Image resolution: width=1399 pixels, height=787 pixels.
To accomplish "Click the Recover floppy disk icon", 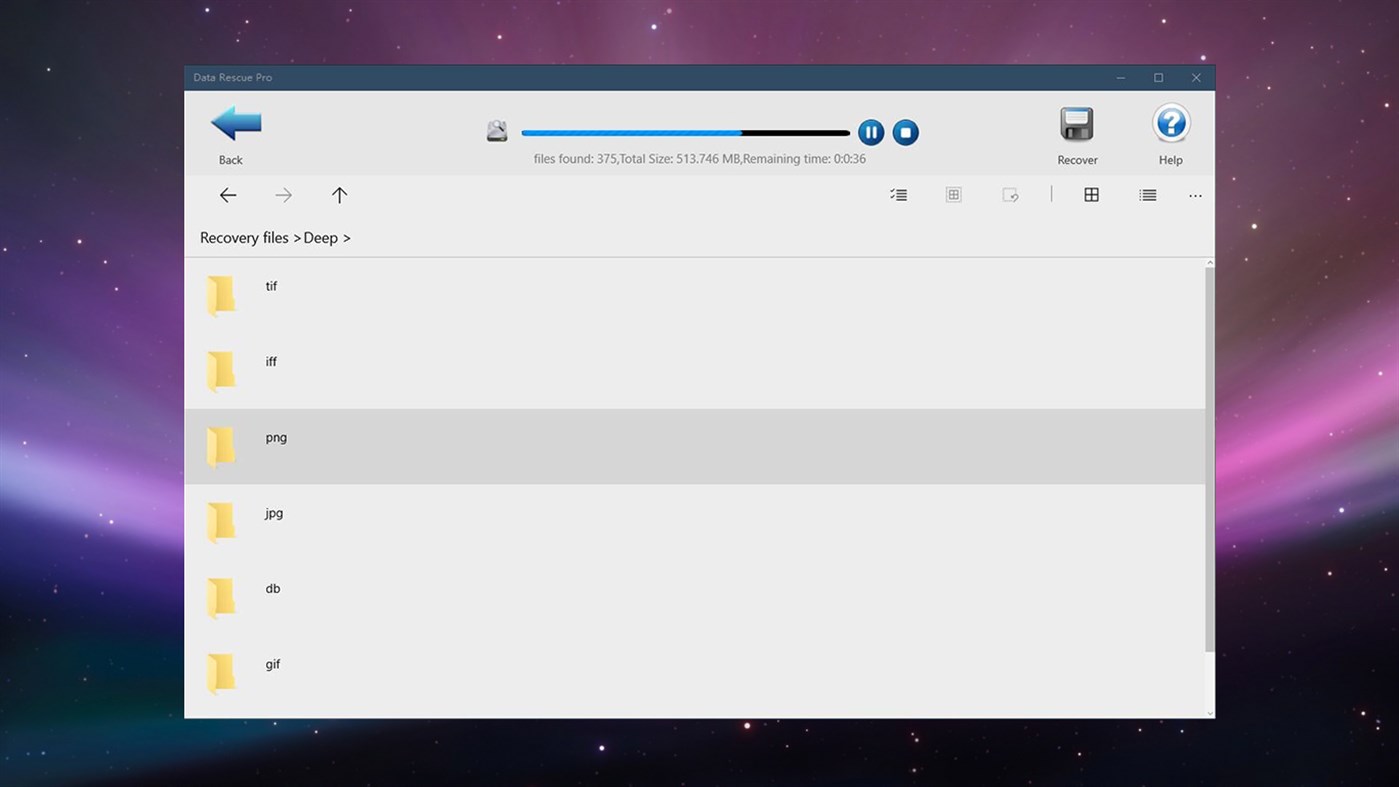I will point(1077,124).
